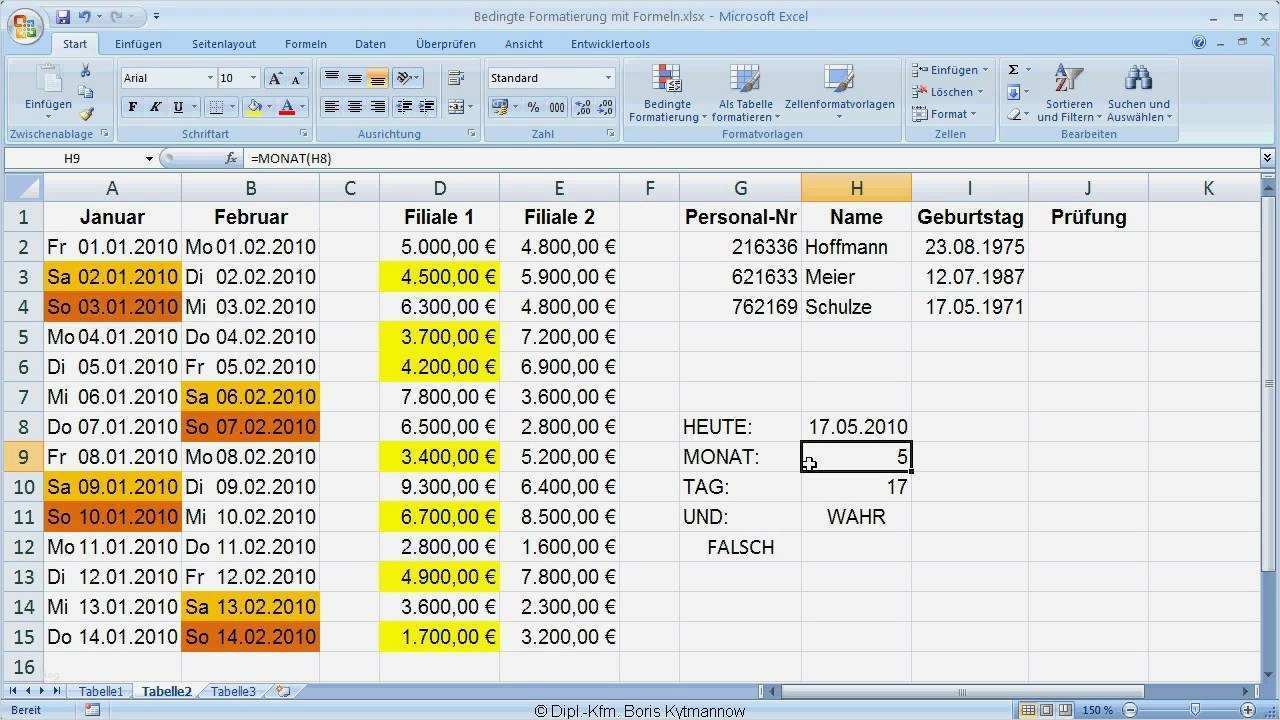Toggle bold formatting on the selection
Image resolution: width=1280 pixels, height=720 pixels.
(131, 106)
